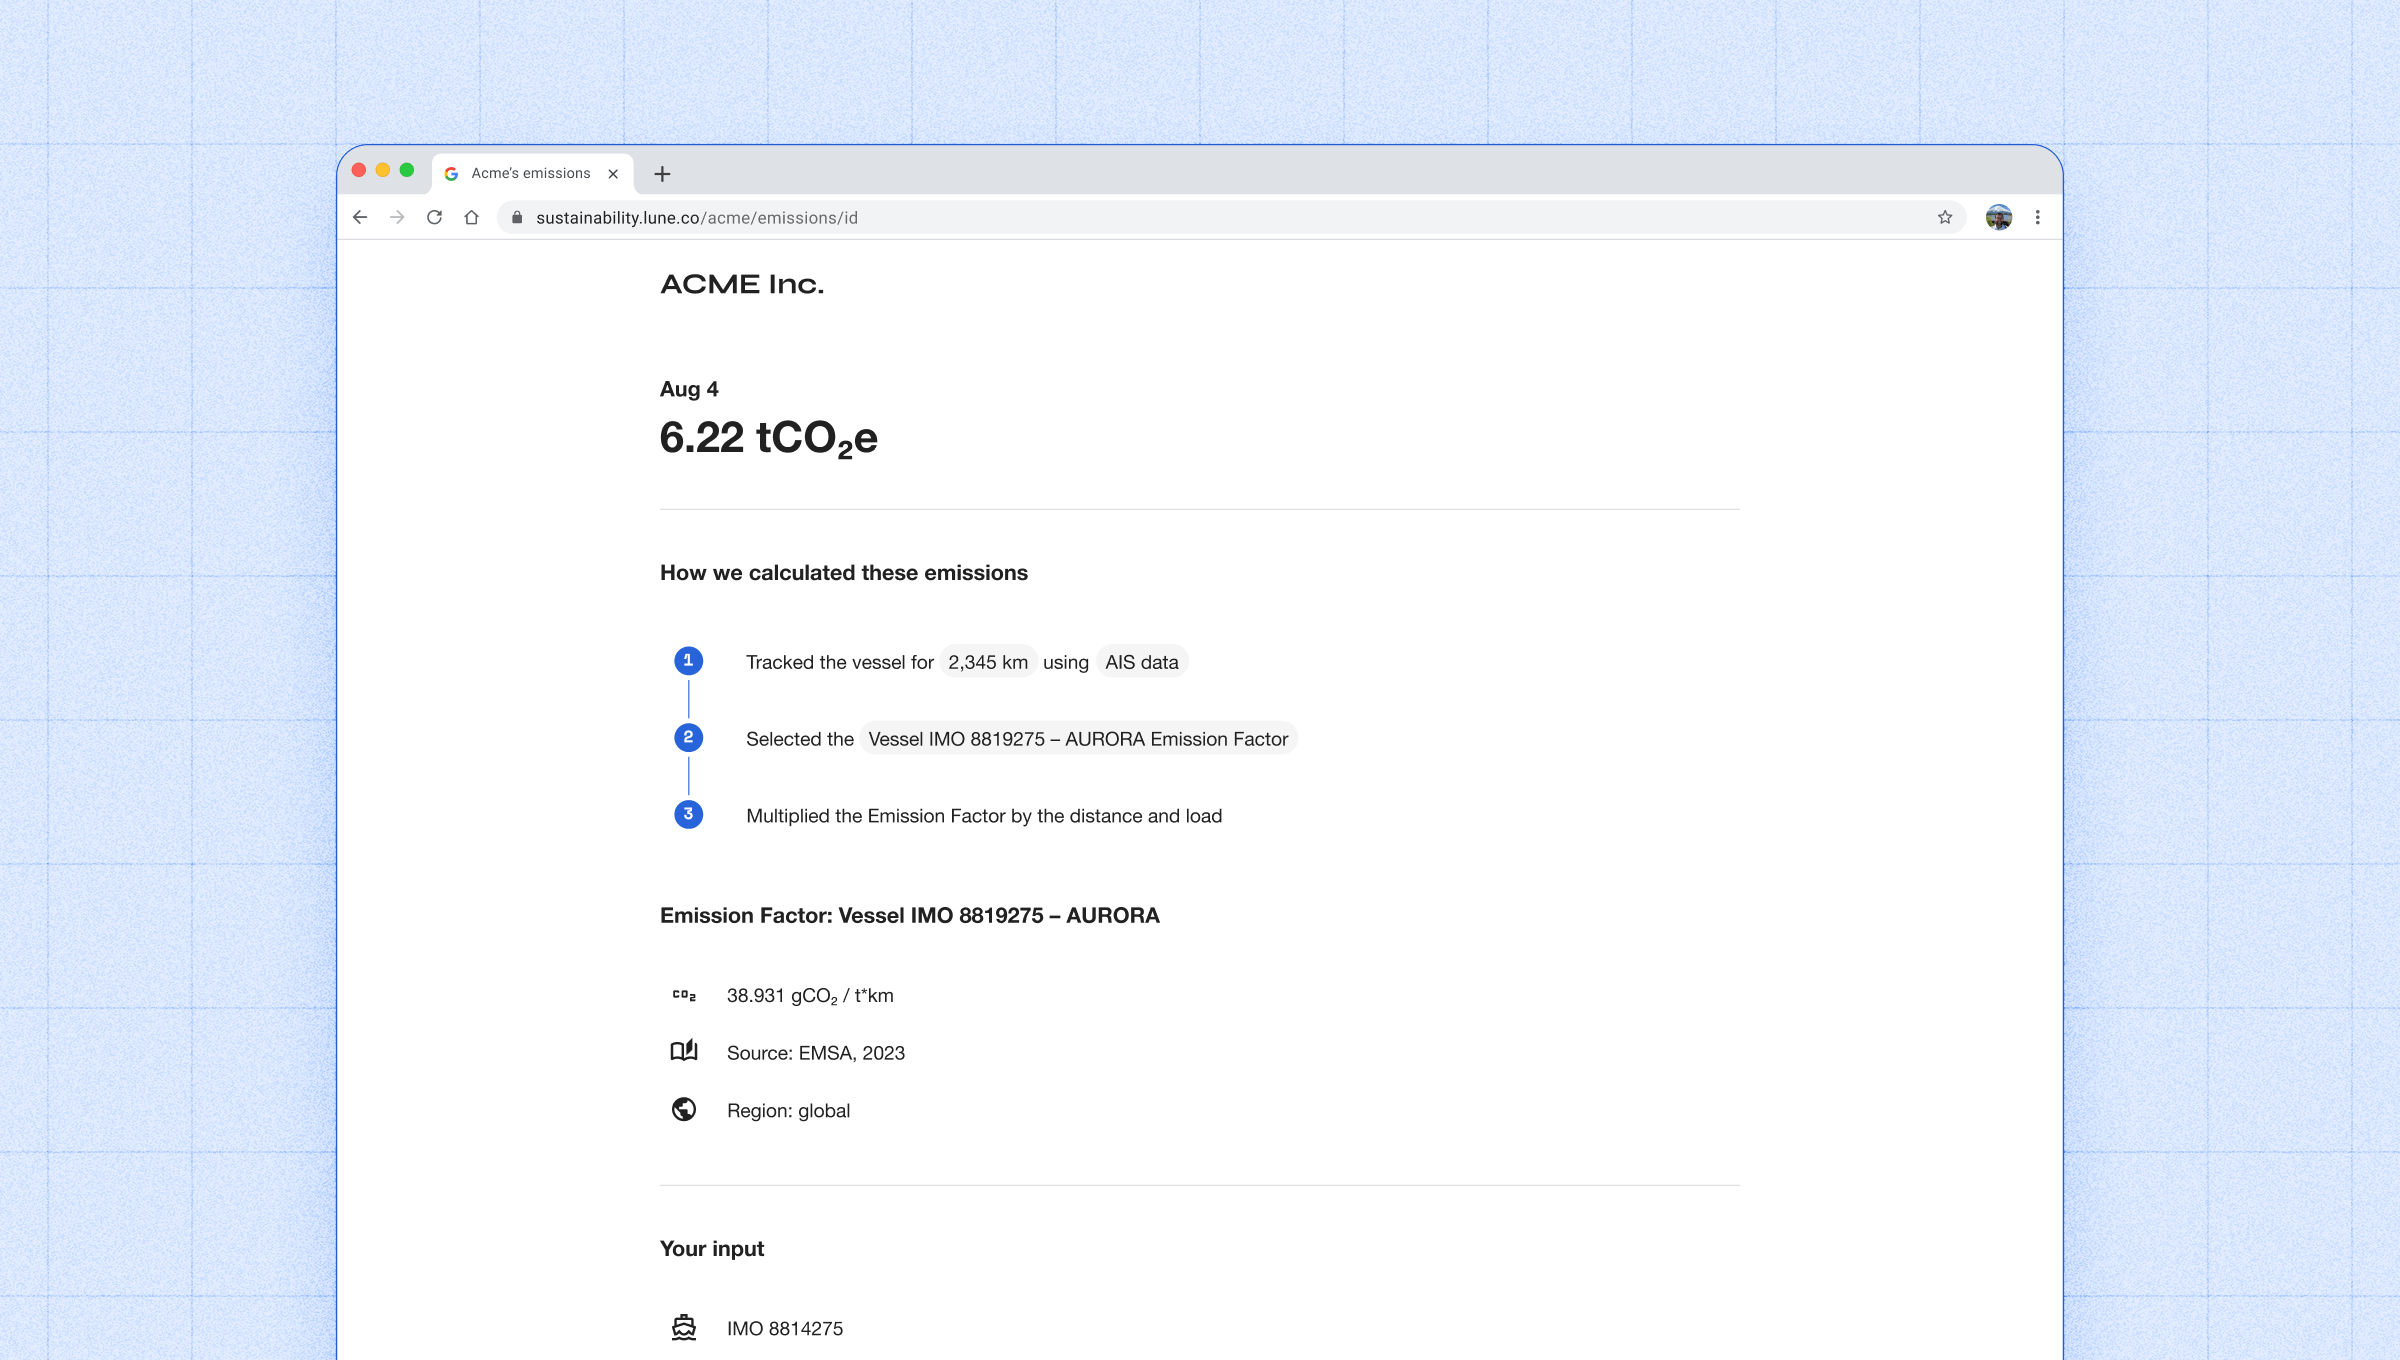Bookmark page with star icon
This screenshot has height=1360, width=2400.
[1944, 217]
